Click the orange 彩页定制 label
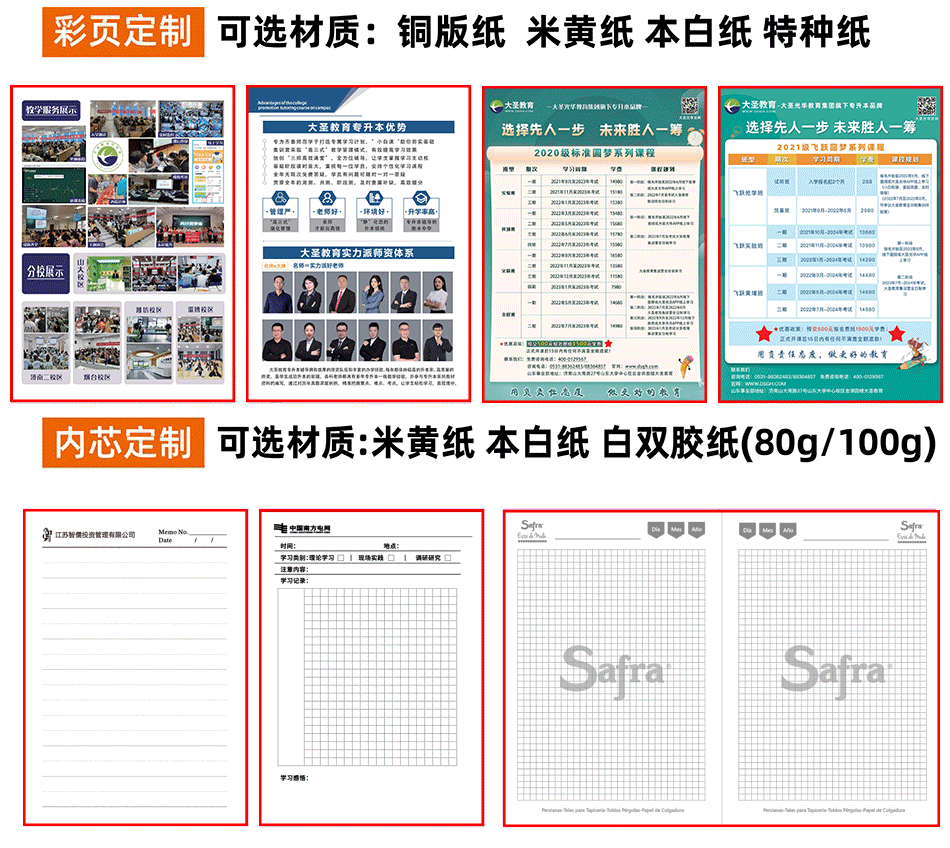 pyautogui.click(x=123, y=32)
